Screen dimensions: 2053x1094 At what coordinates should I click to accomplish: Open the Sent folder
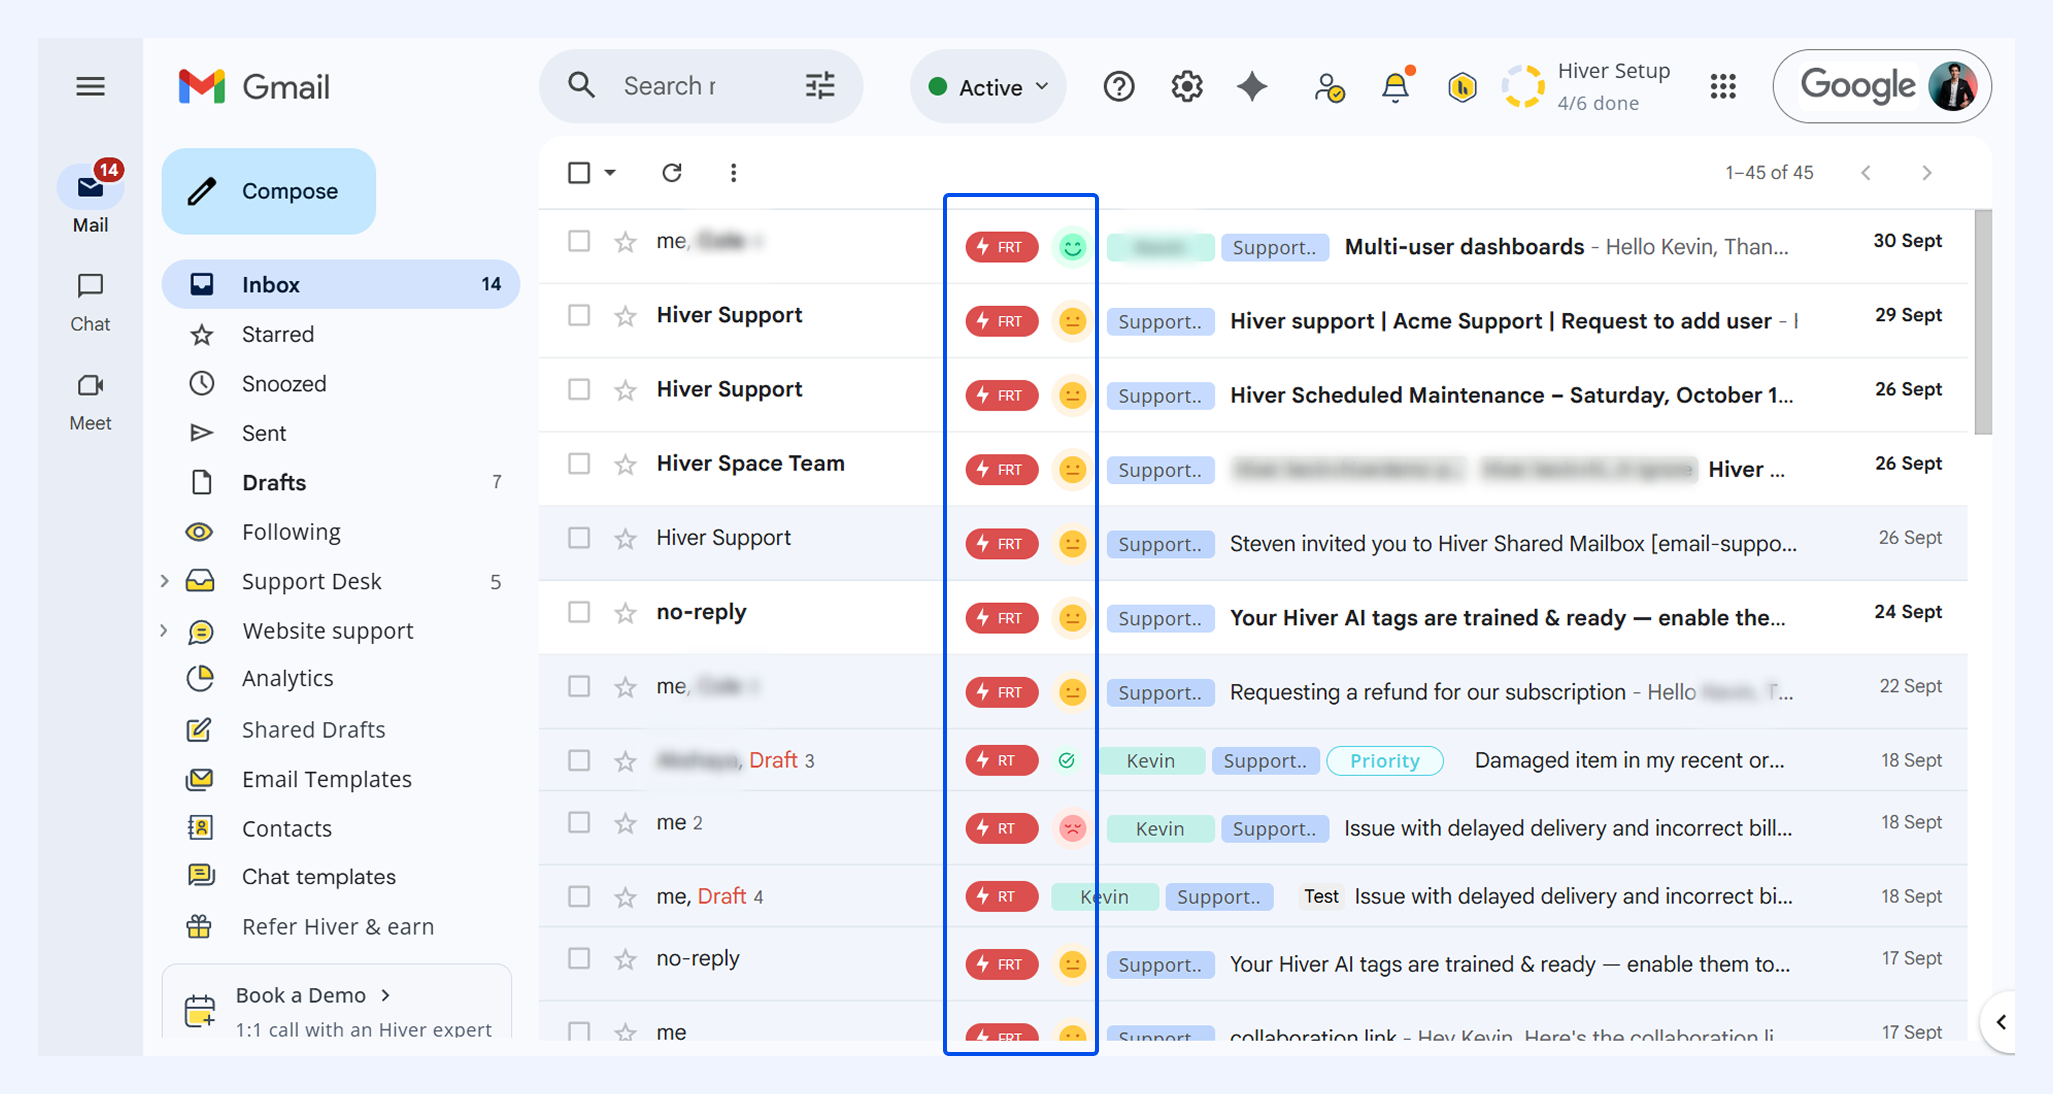pos(340,433)
